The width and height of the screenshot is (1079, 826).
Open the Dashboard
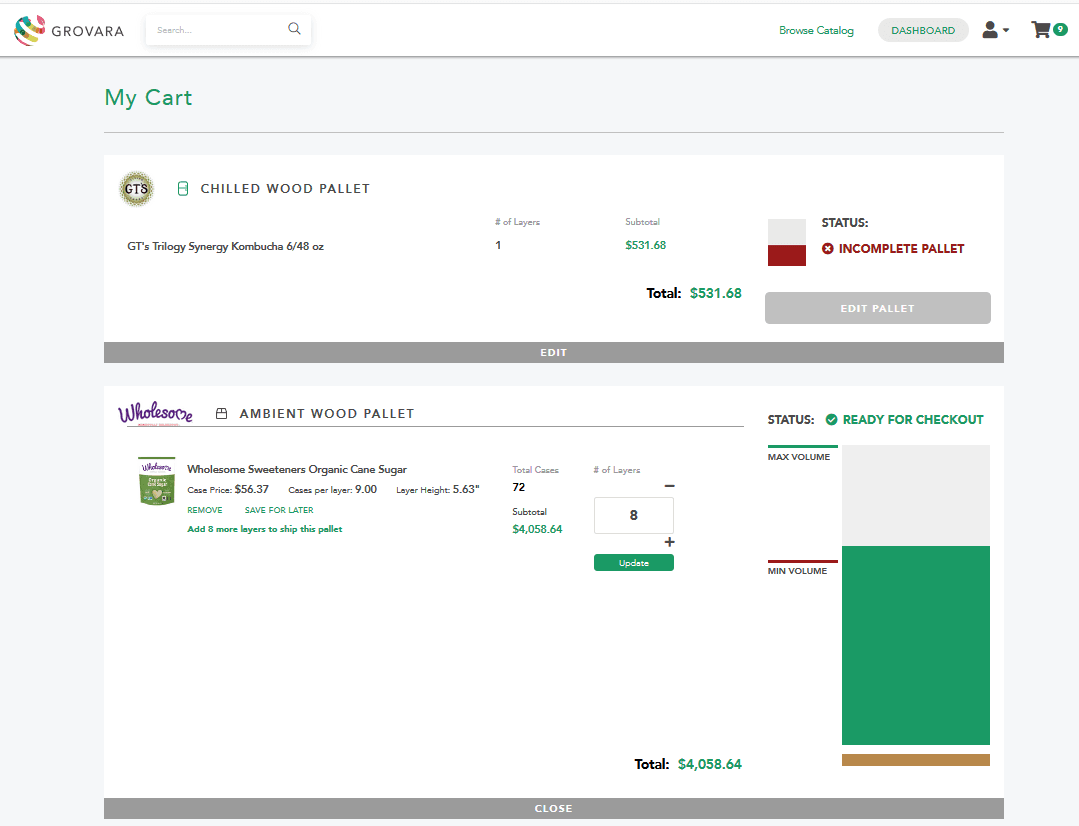pos(923,30)
